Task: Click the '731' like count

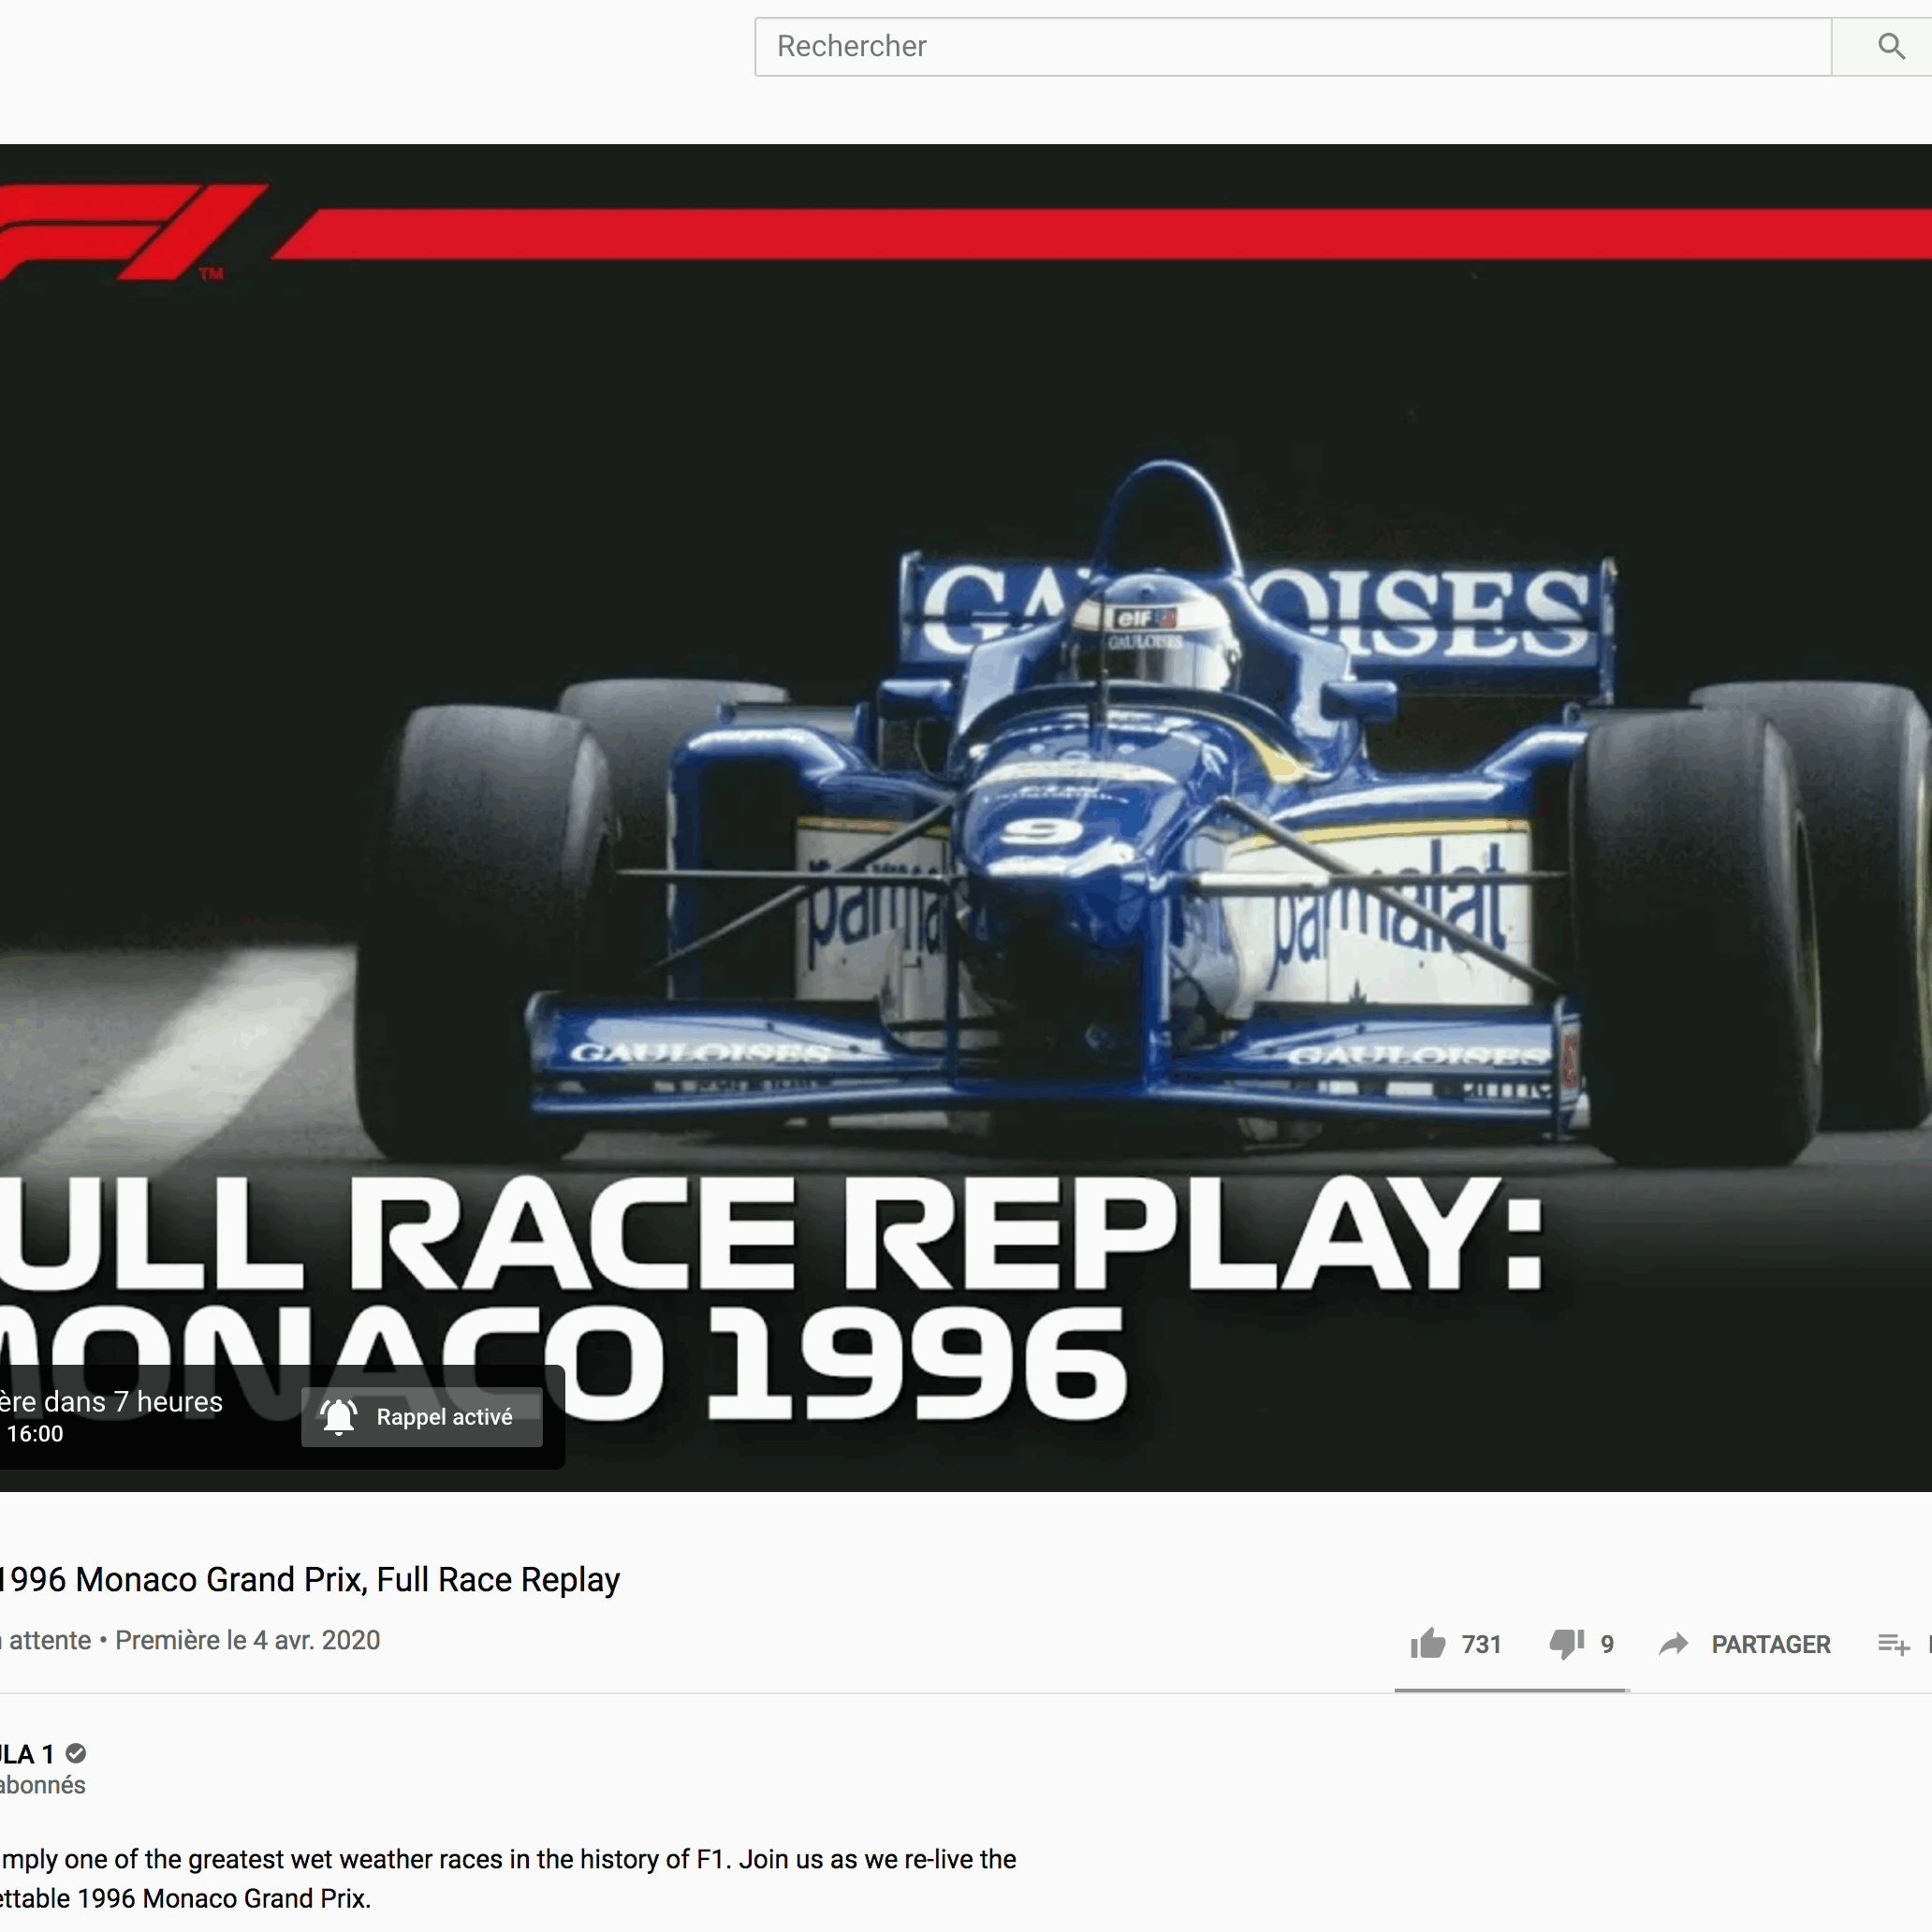Action: click(1481, 1645)
